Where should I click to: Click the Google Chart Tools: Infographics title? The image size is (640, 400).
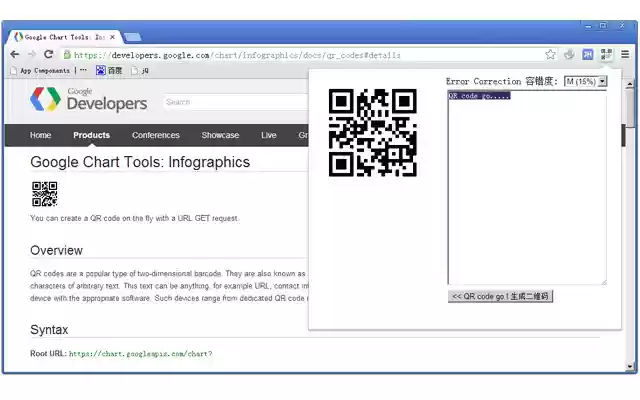click(x=140, y=162)
